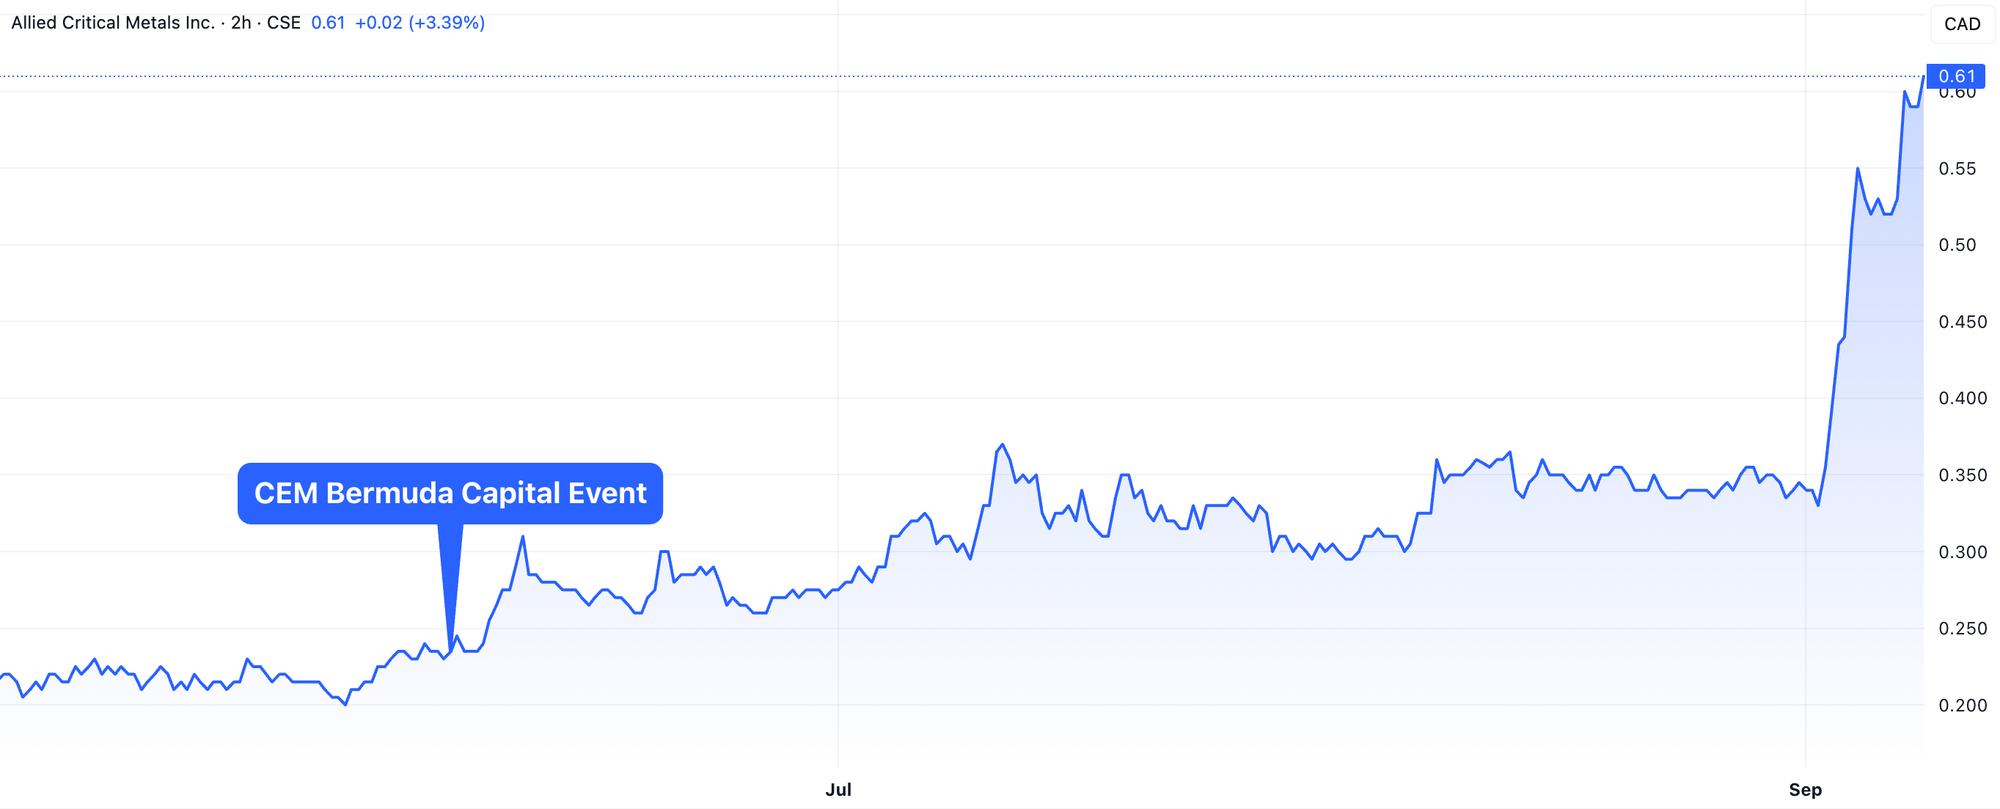The image size is (2000, 809).
Task: Click the 0.450 price axis label
Action: pos(1962,322)
